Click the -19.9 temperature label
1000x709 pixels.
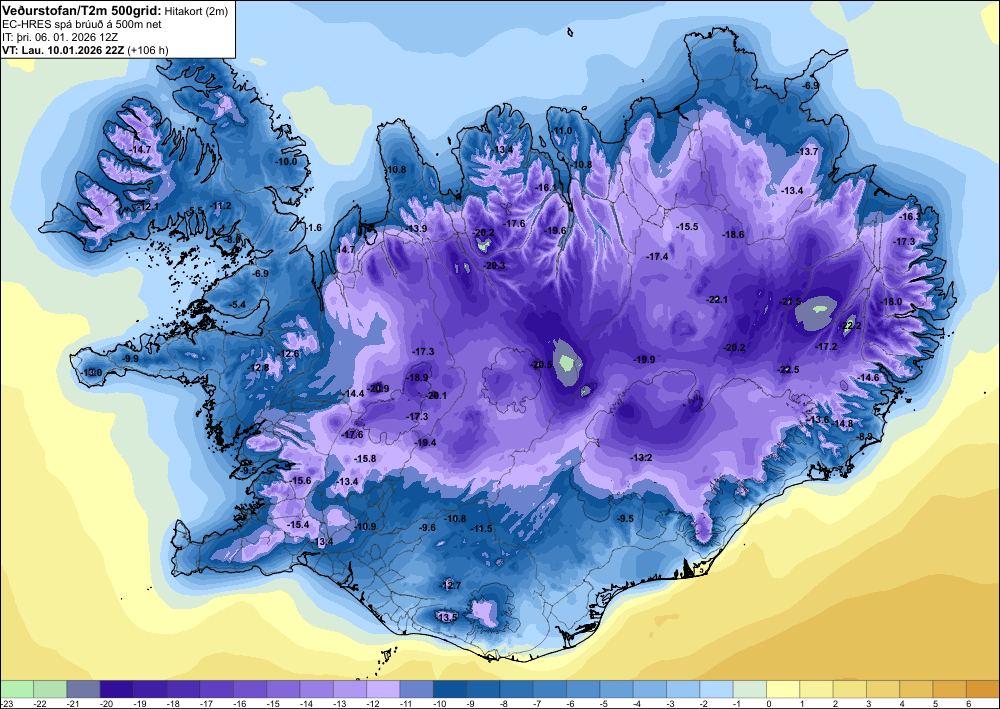(x=644, y=360)
